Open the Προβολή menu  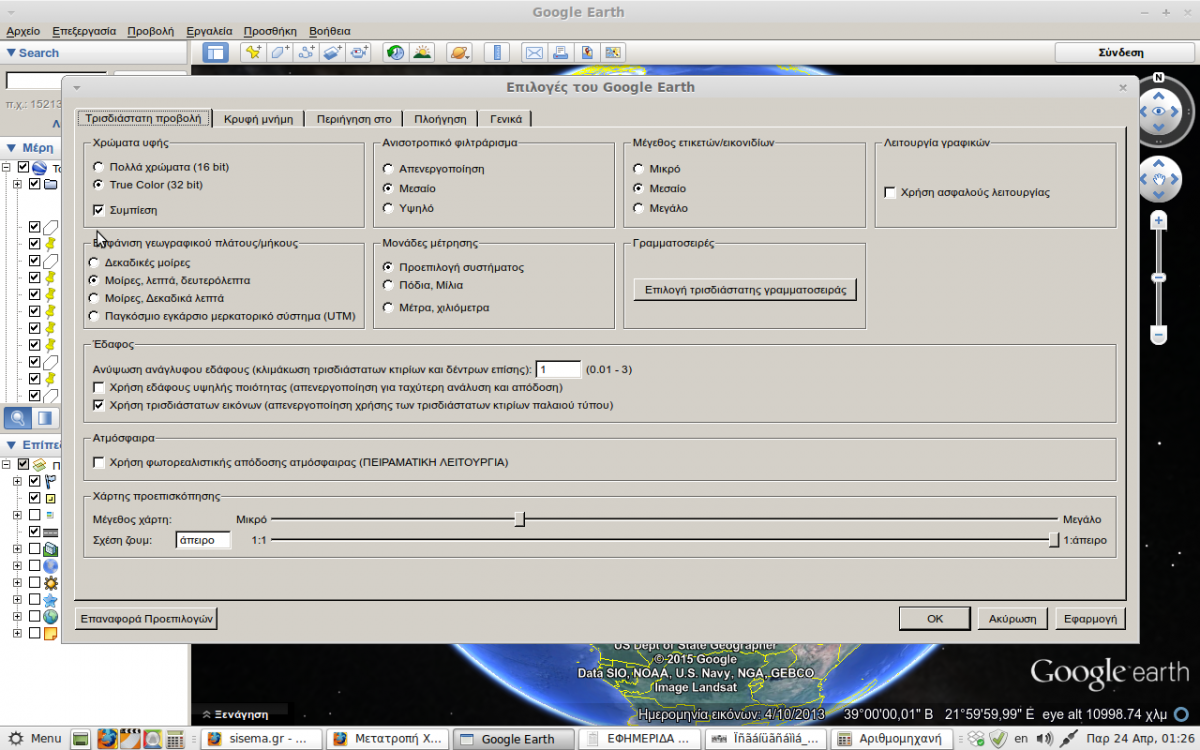click(151, 31)
